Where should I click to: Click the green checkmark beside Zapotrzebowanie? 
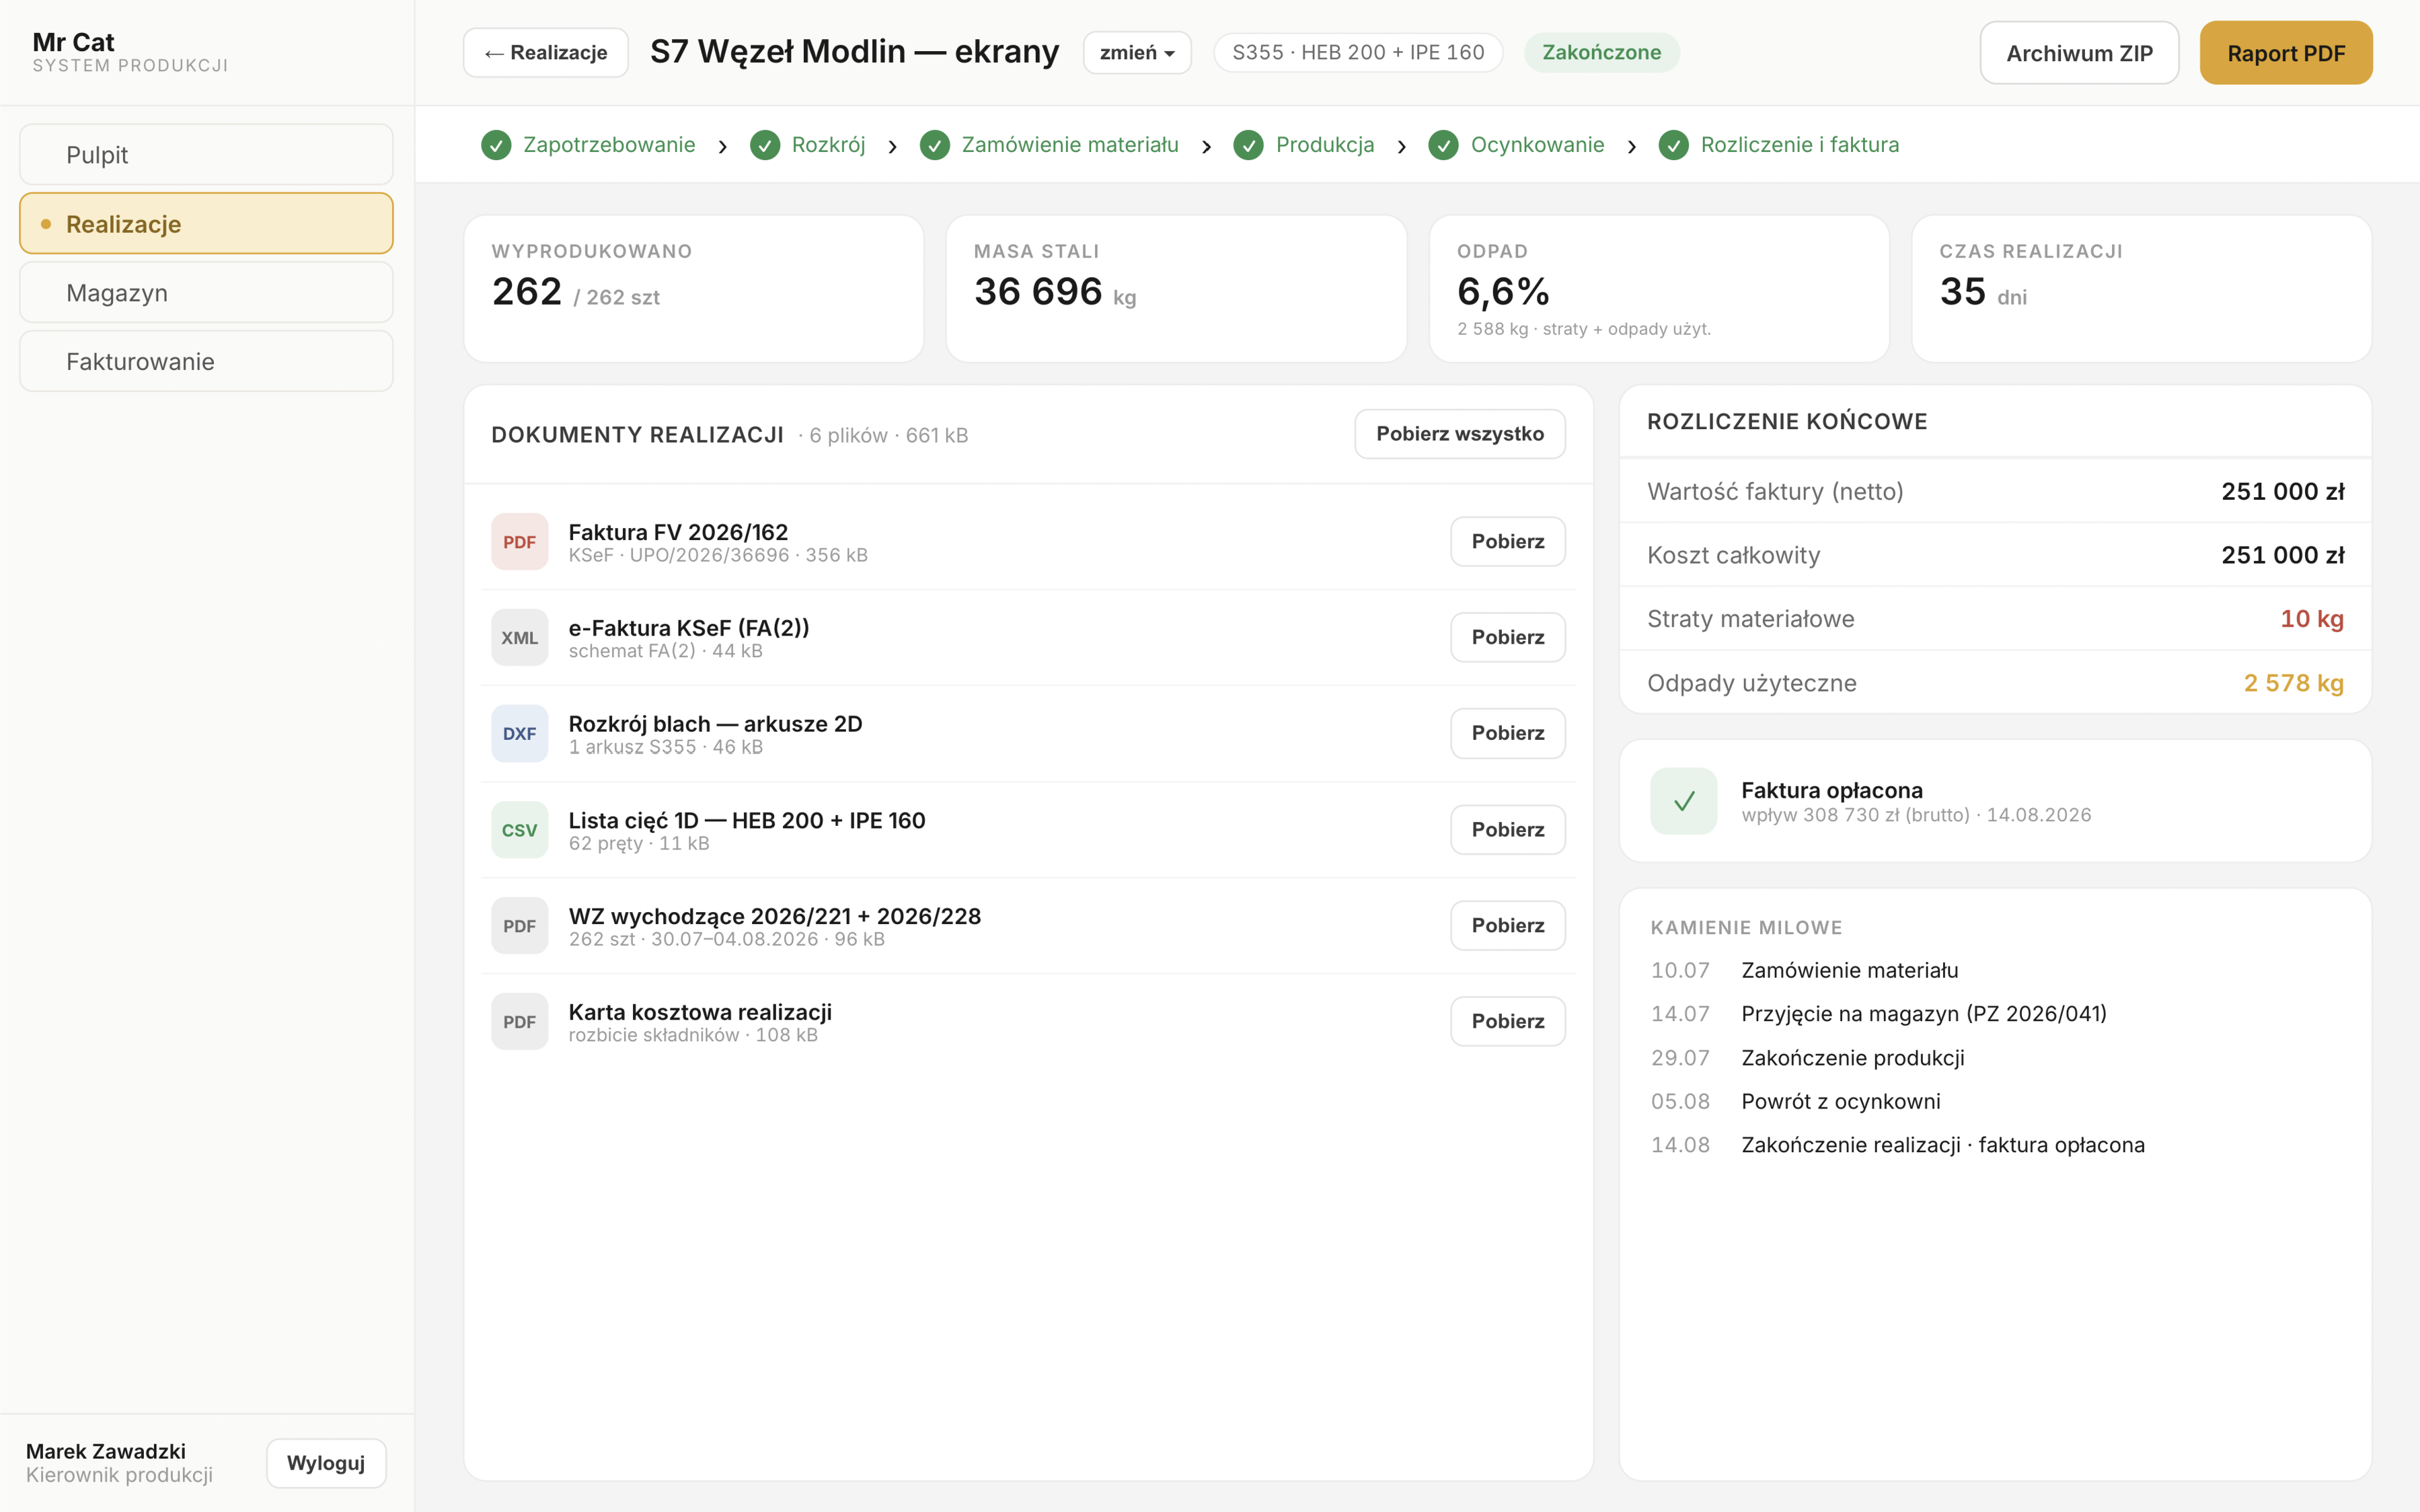496,145
